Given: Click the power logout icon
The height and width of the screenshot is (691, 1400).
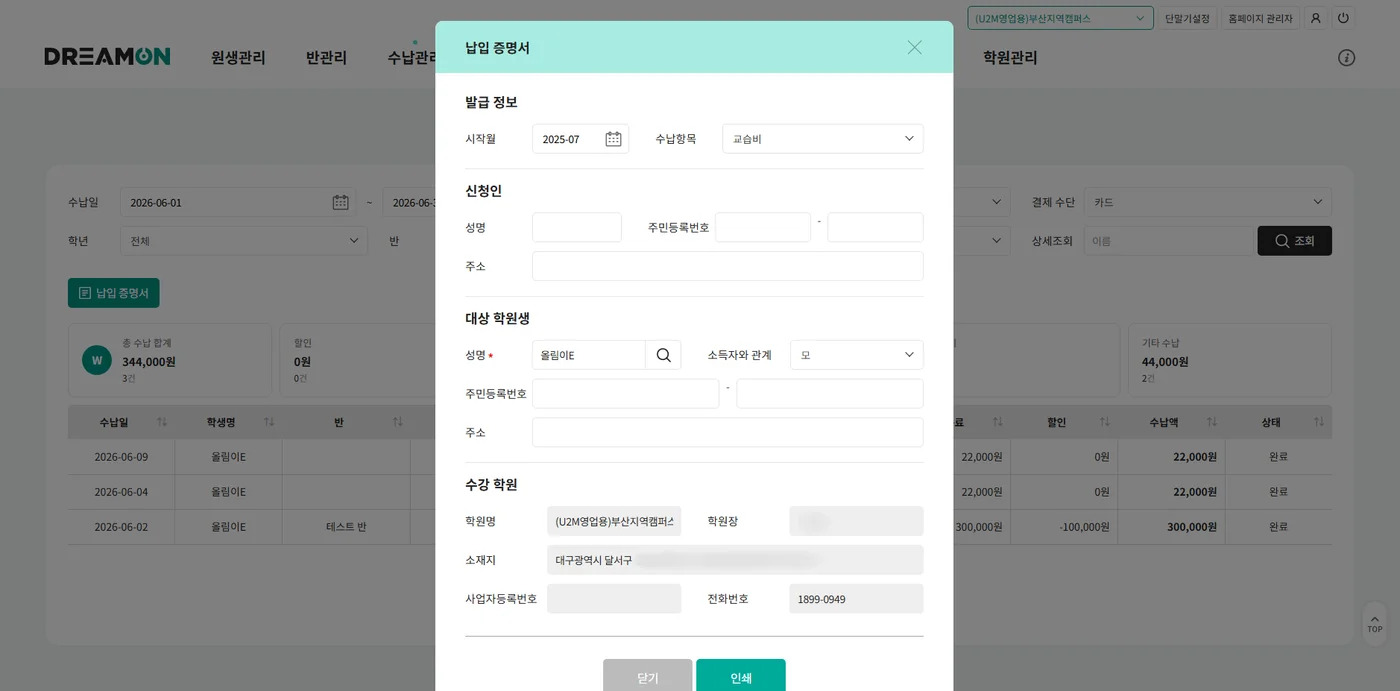Looking at the screenshot, I should click(x=1343, y=18).
